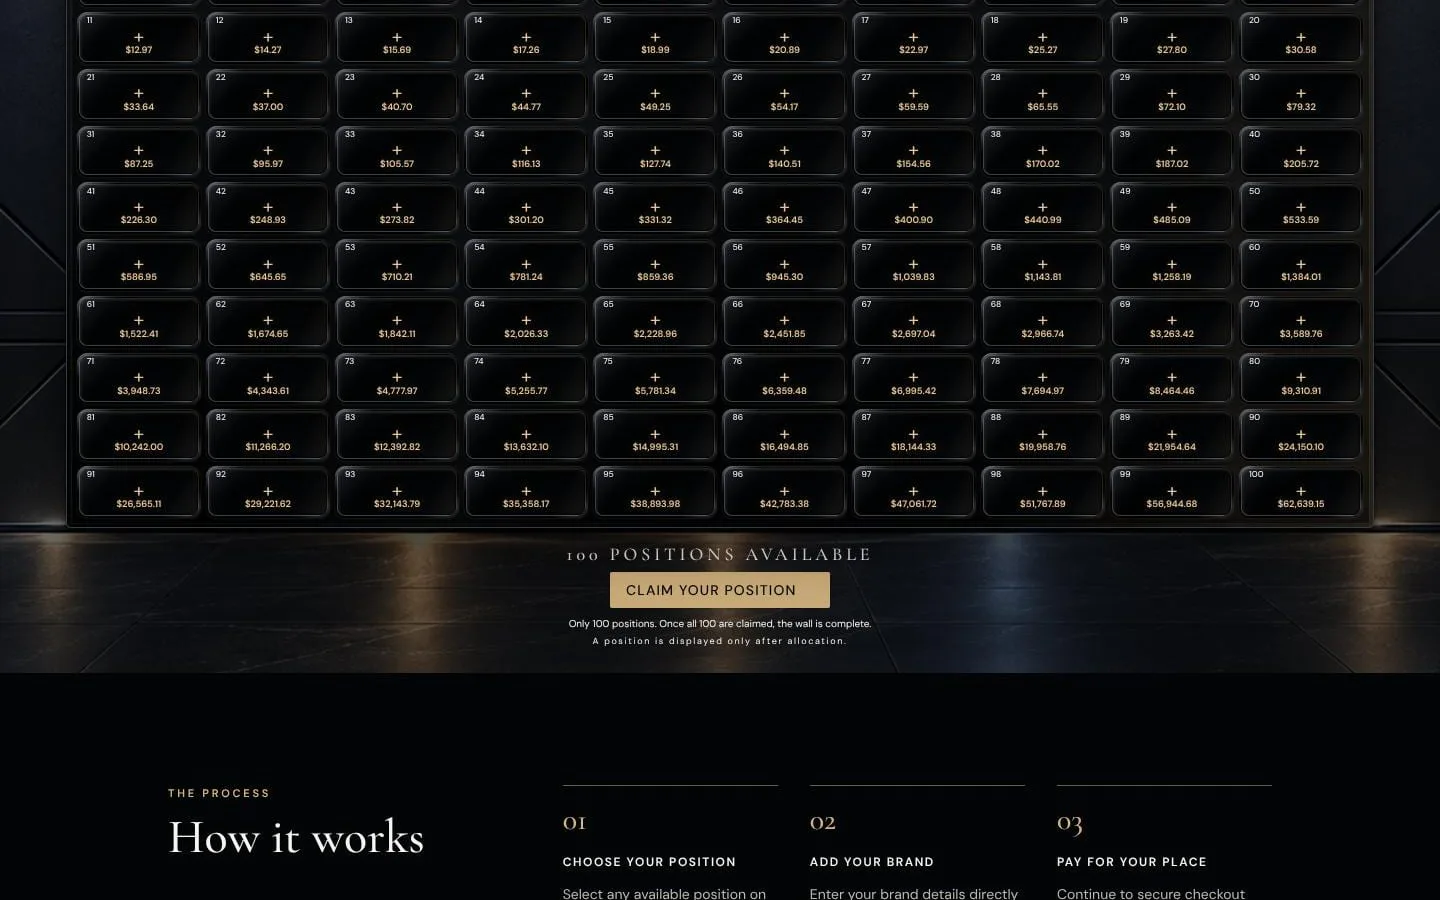Click the plus icon on position 64
The height and width of the screenshot is (900, 1440).
pos(526,321)
